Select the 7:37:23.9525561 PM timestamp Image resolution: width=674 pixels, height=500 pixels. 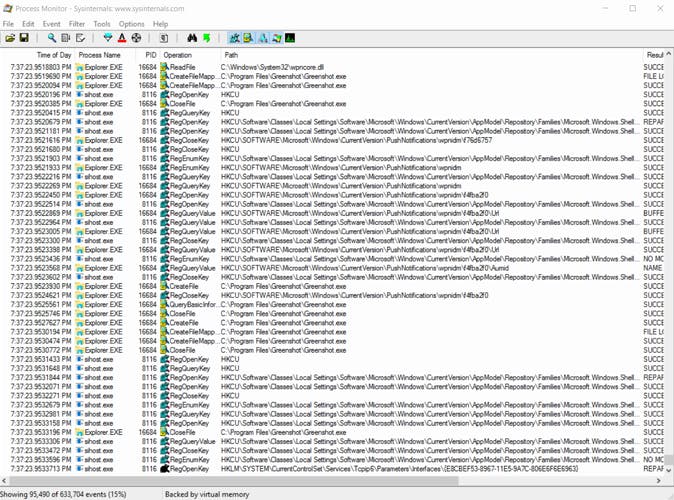41,304
